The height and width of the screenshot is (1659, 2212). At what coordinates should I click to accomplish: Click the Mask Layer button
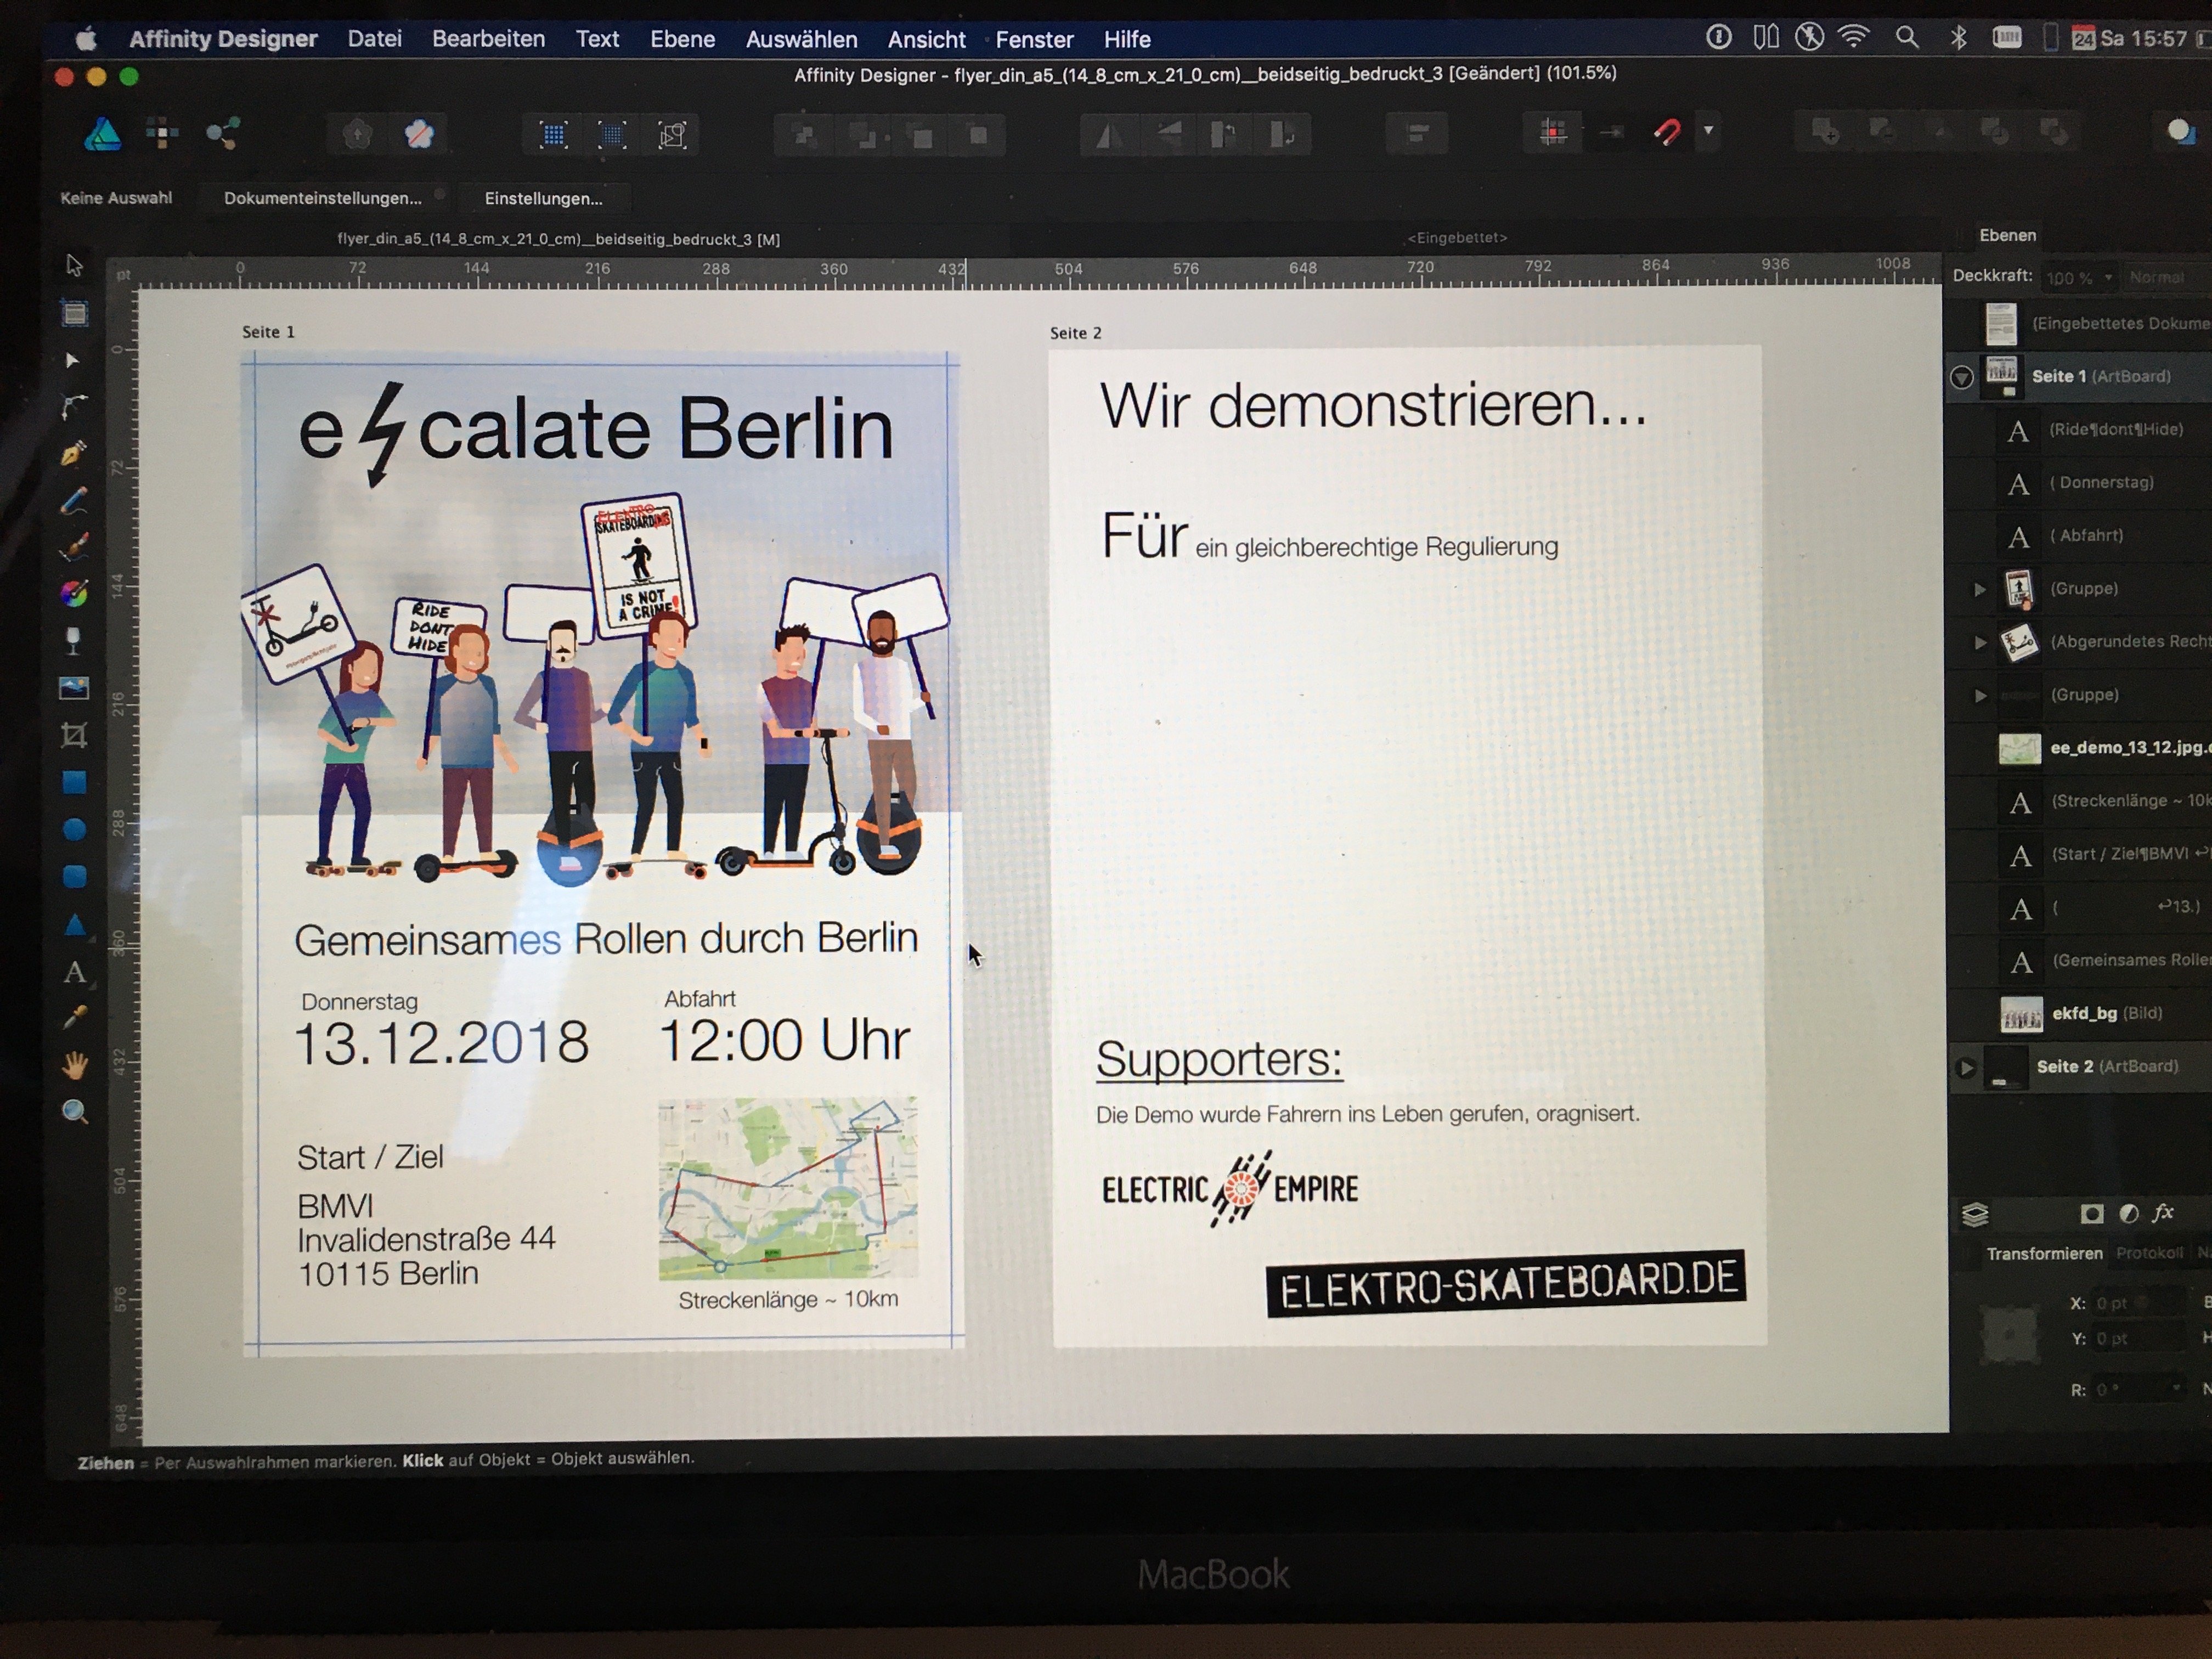tap(2091, 1214)
